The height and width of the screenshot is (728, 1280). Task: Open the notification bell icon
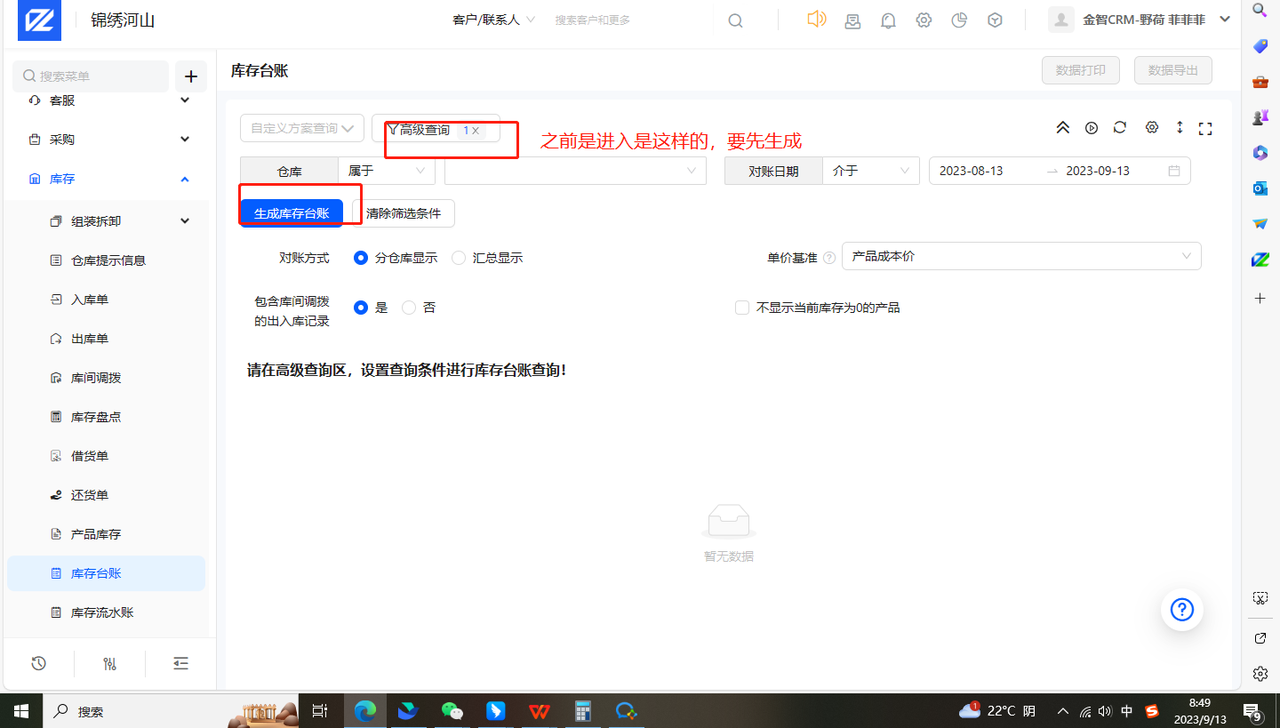tap(888, 20)
